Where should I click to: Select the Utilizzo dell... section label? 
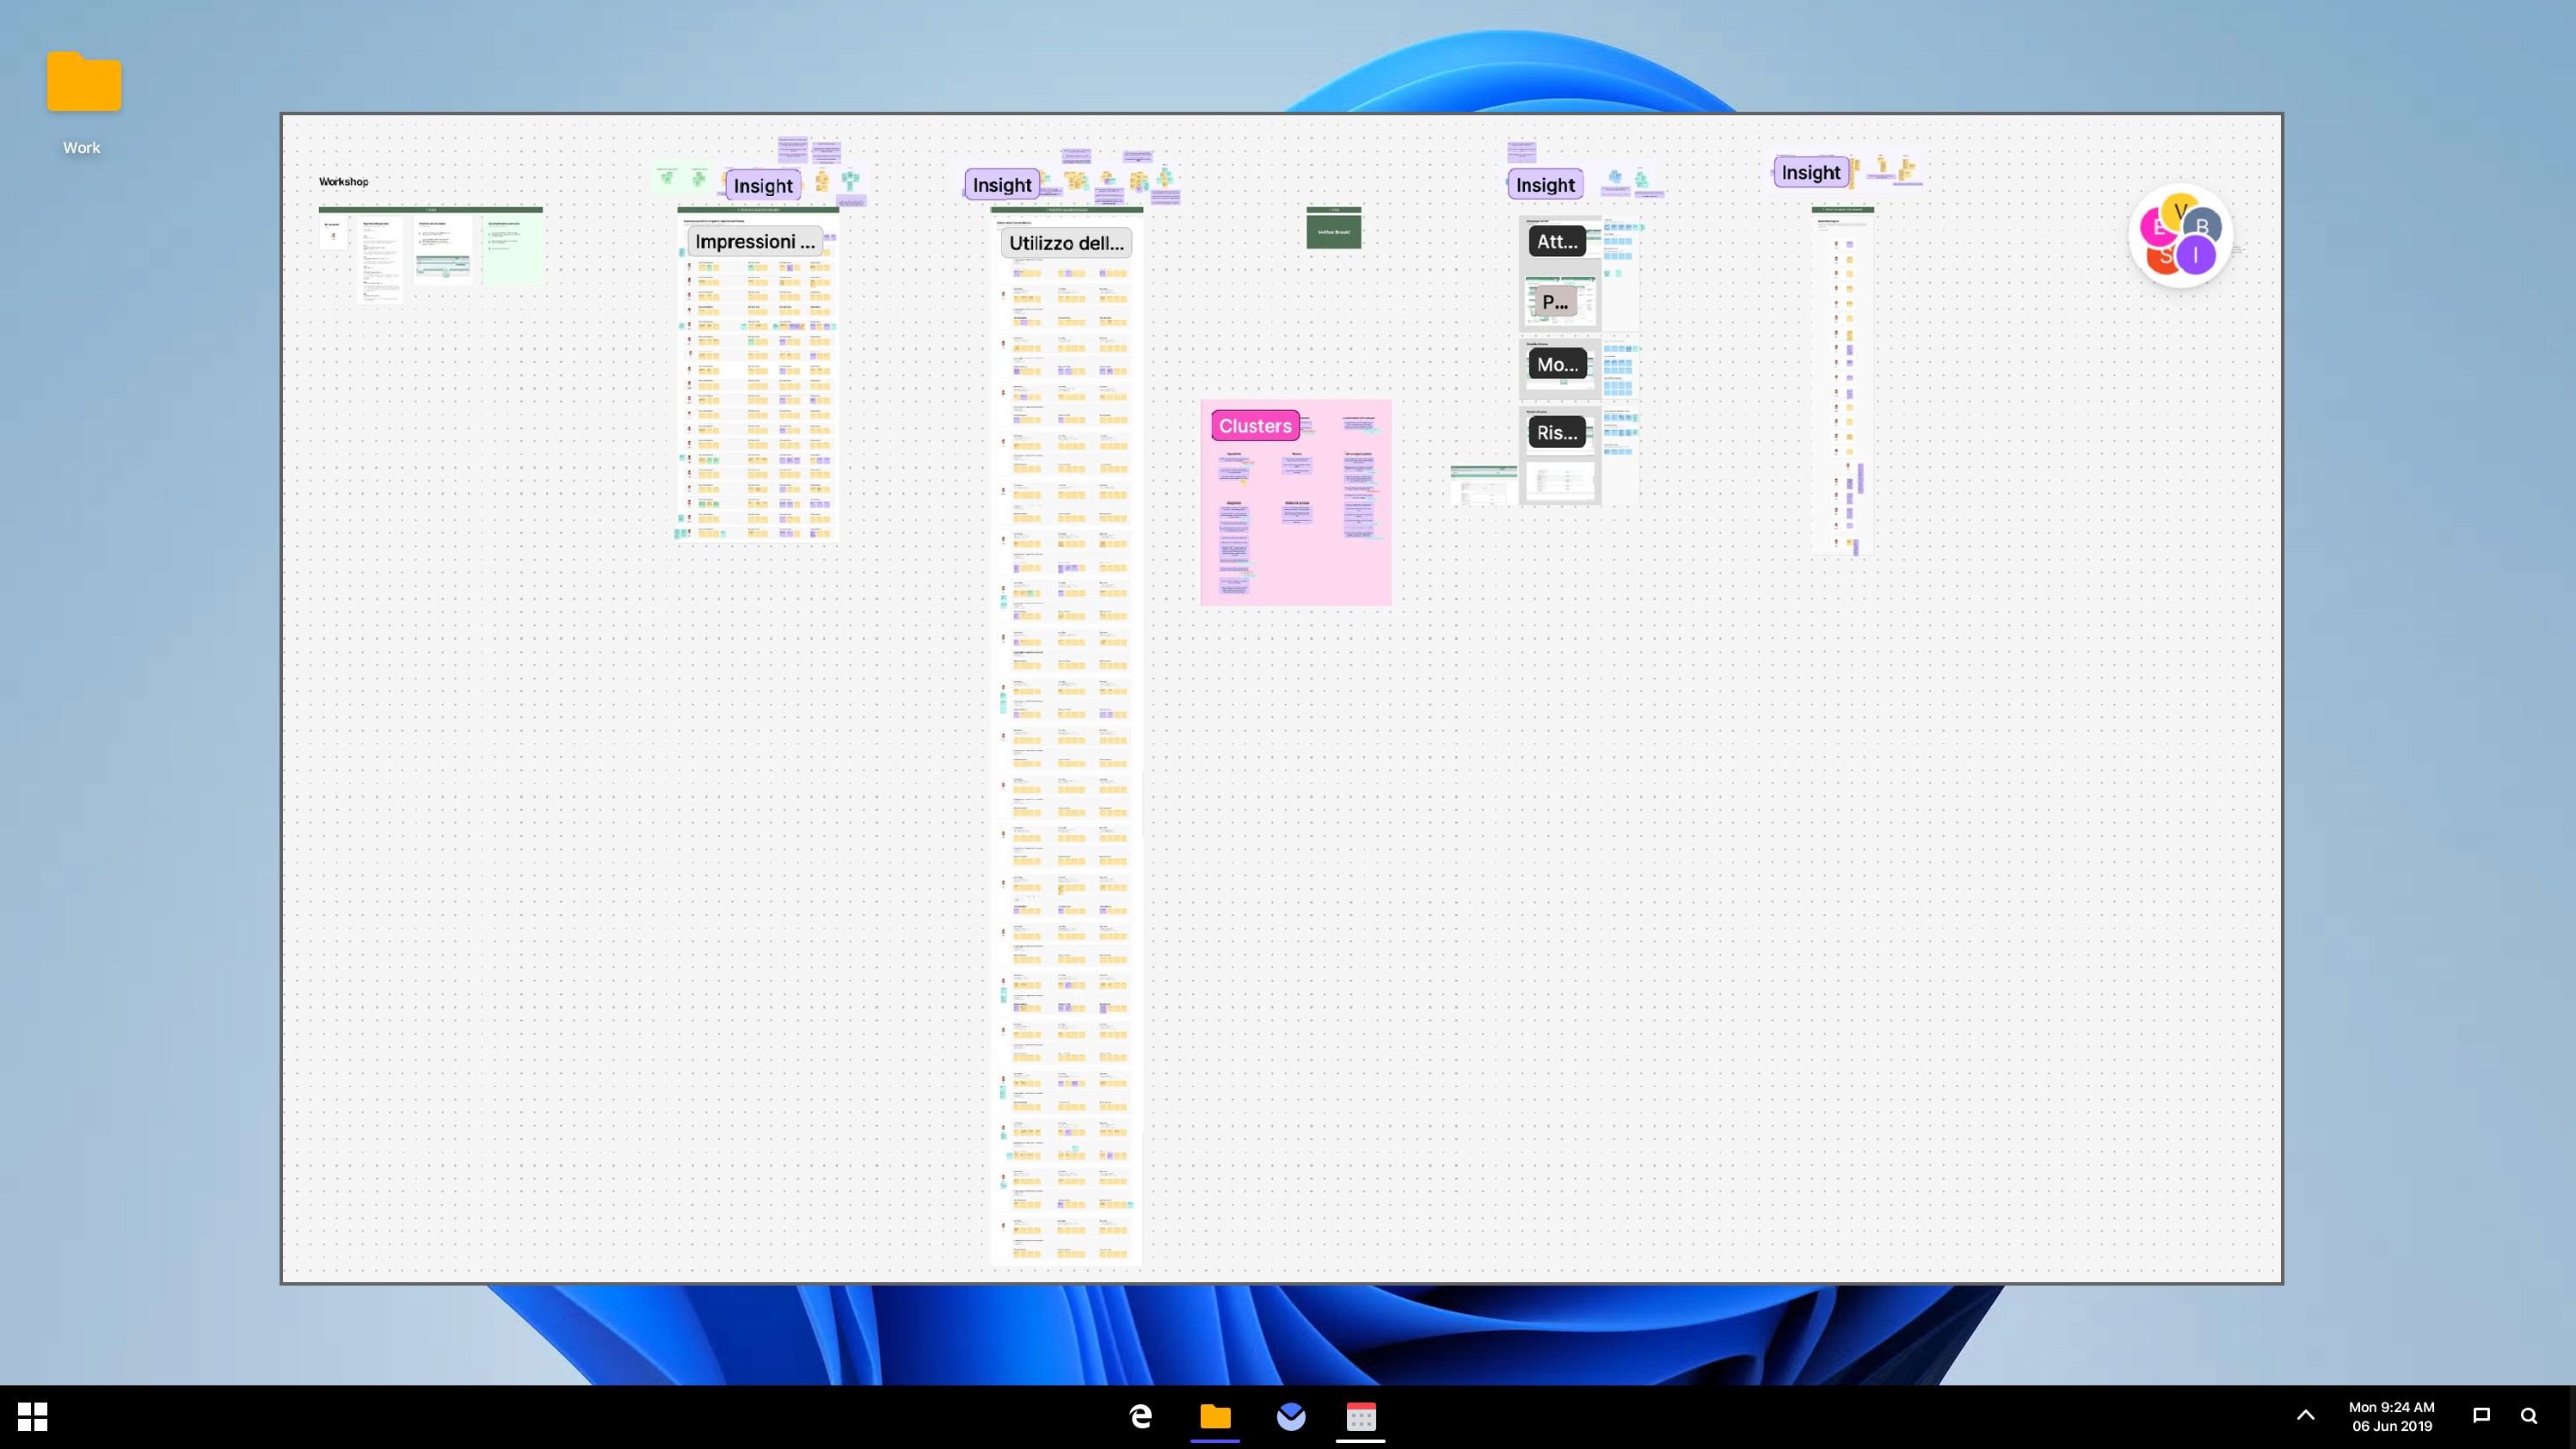(1066, 243)
